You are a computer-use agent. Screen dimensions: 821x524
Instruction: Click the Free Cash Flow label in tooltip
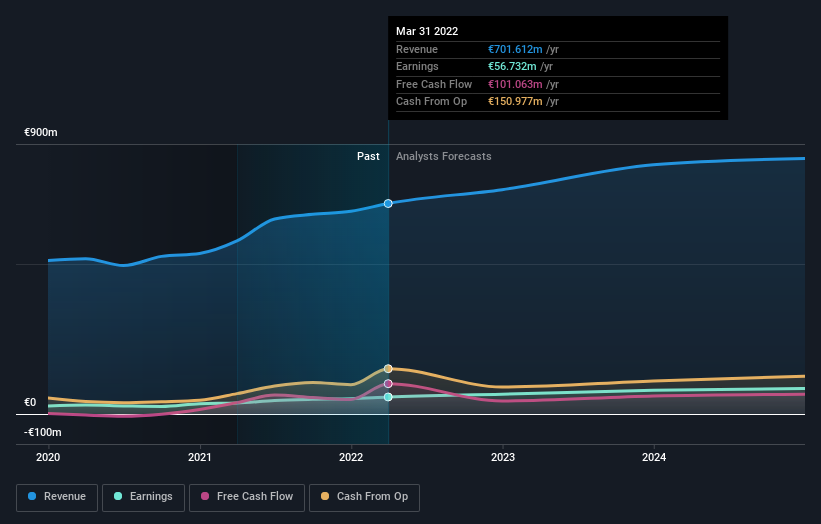(x=434, y=84)
